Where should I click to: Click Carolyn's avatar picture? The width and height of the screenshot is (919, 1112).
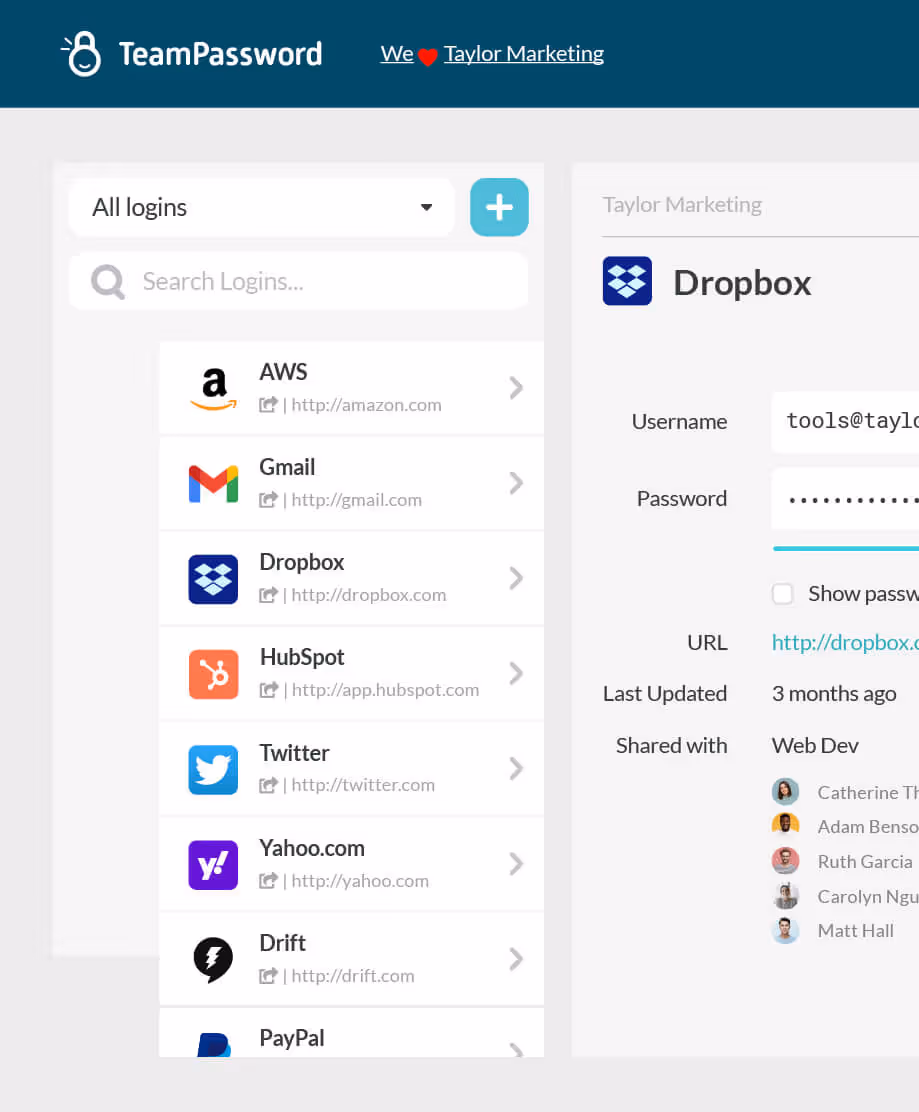[x=786, y=896]
